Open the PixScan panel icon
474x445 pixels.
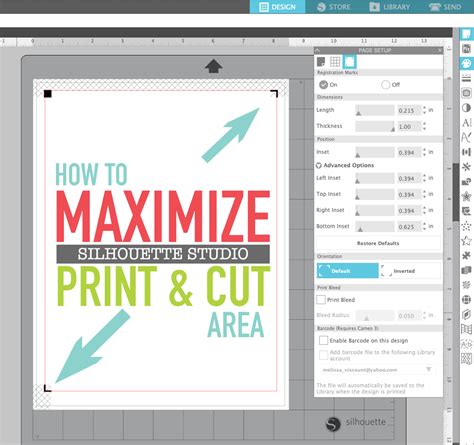(467, 49)
